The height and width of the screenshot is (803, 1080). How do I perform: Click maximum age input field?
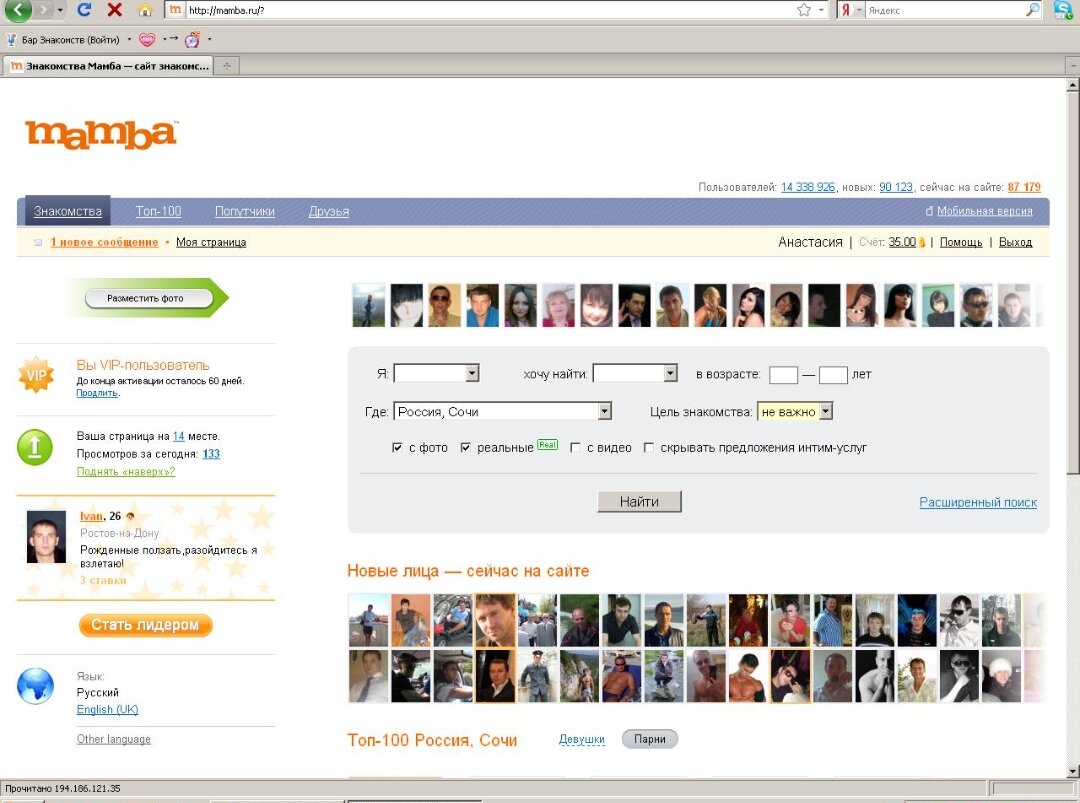833,375
